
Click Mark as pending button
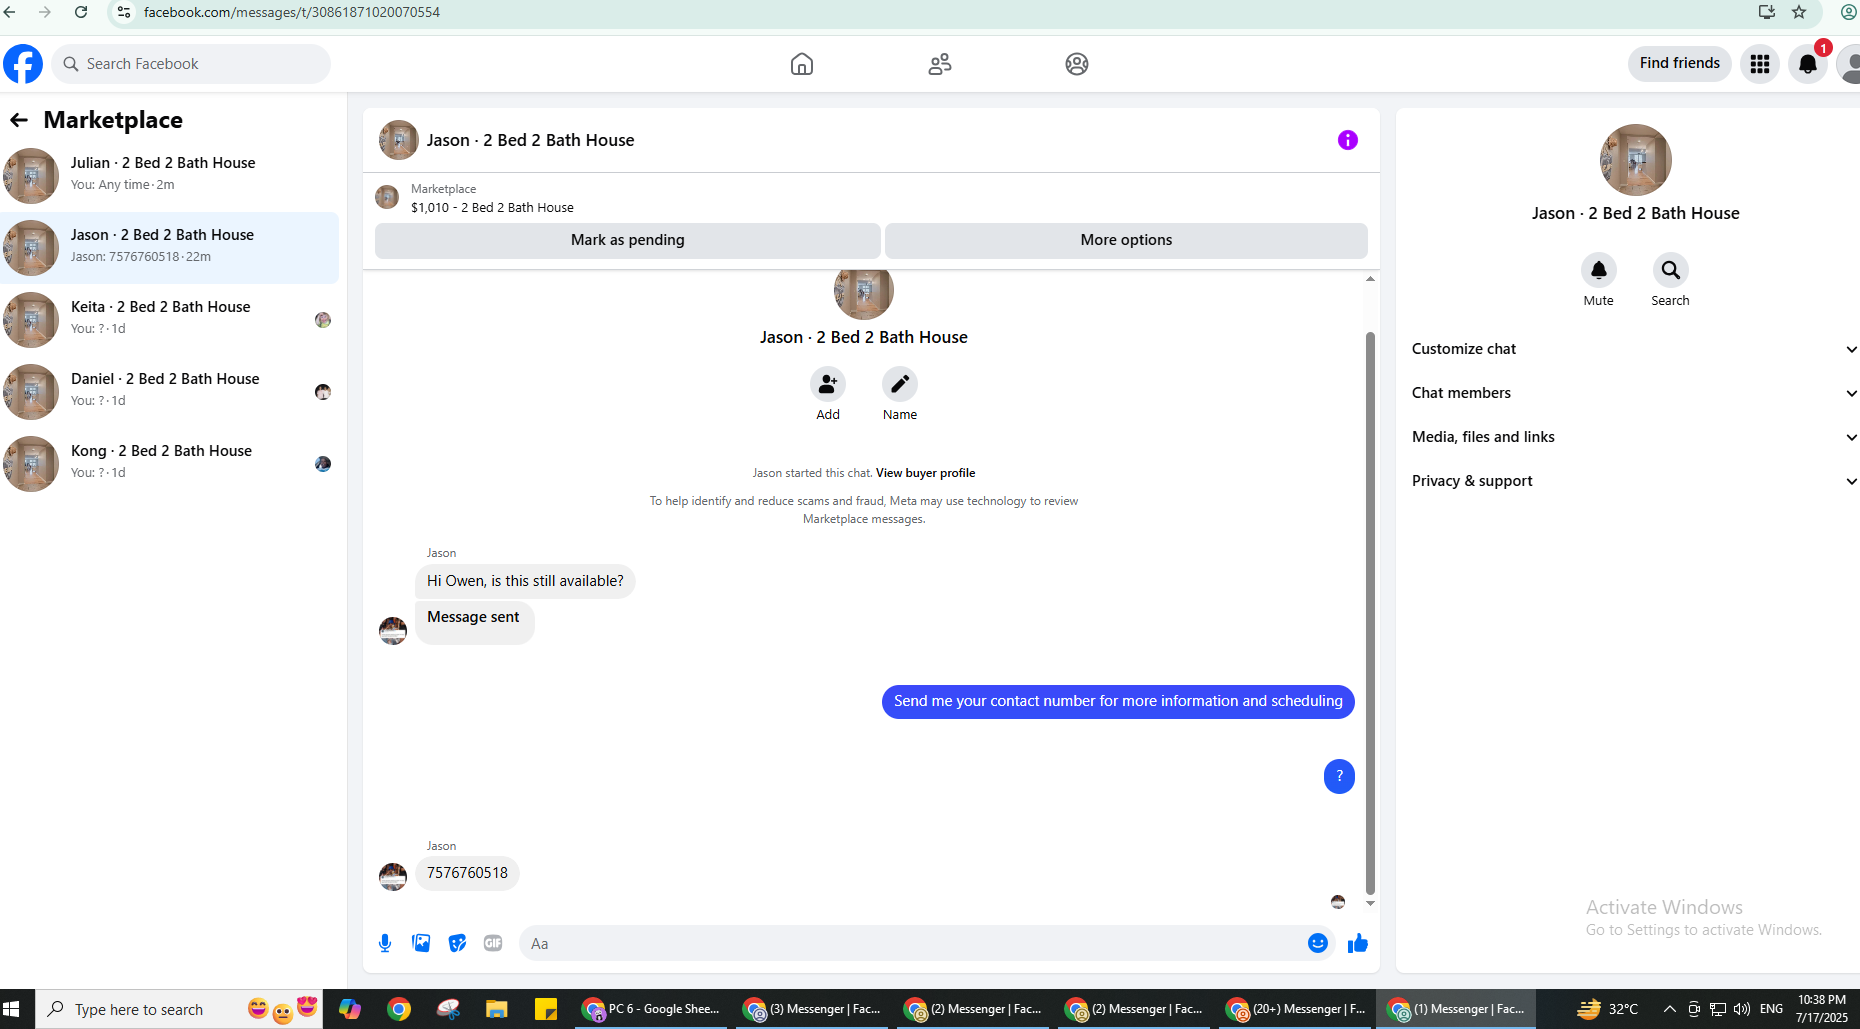[628, 240]
